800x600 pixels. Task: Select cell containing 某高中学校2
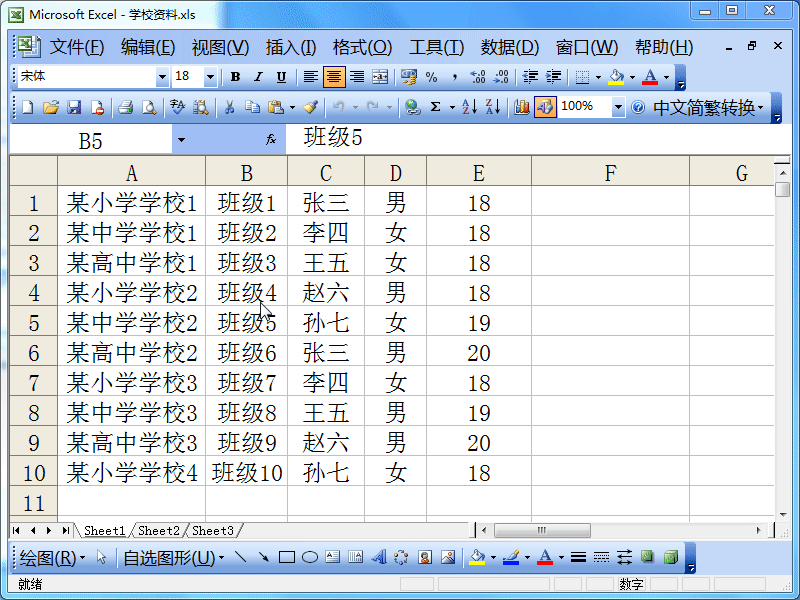point(132,353)
